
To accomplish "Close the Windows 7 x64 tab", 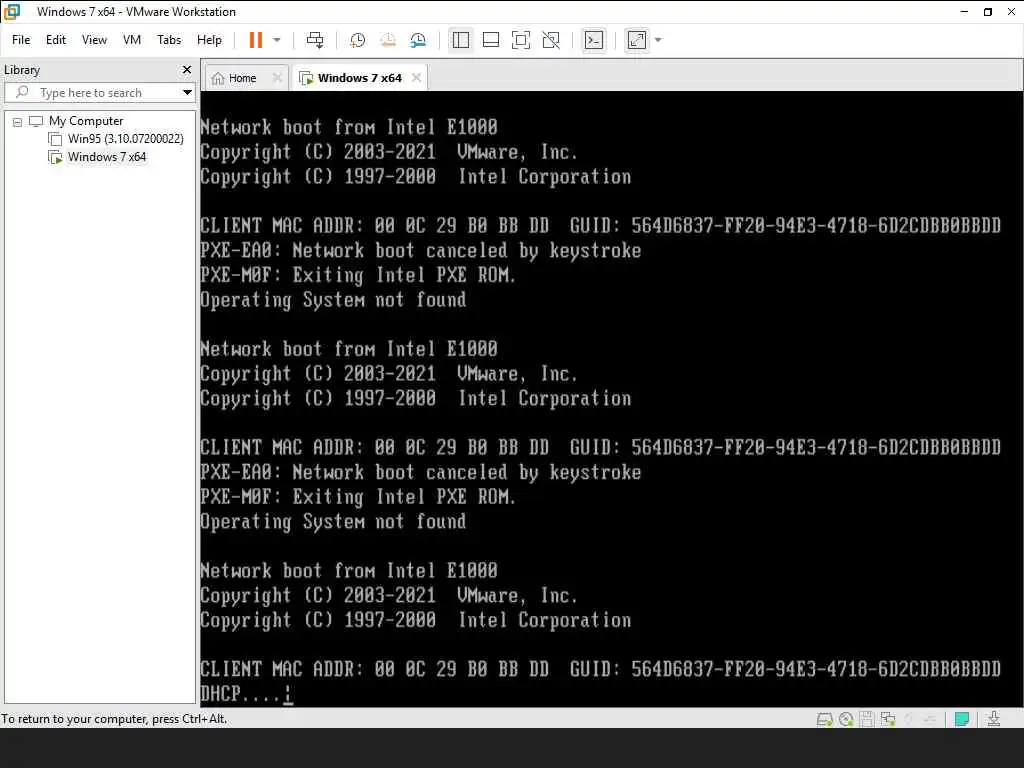I will tap(416, 78).
